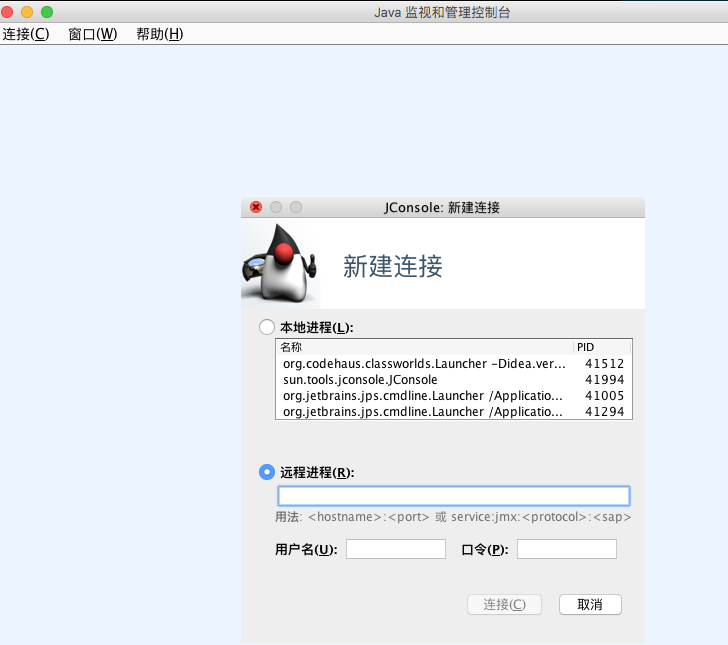
Task: Click PID value 41994
Action: 604,379
